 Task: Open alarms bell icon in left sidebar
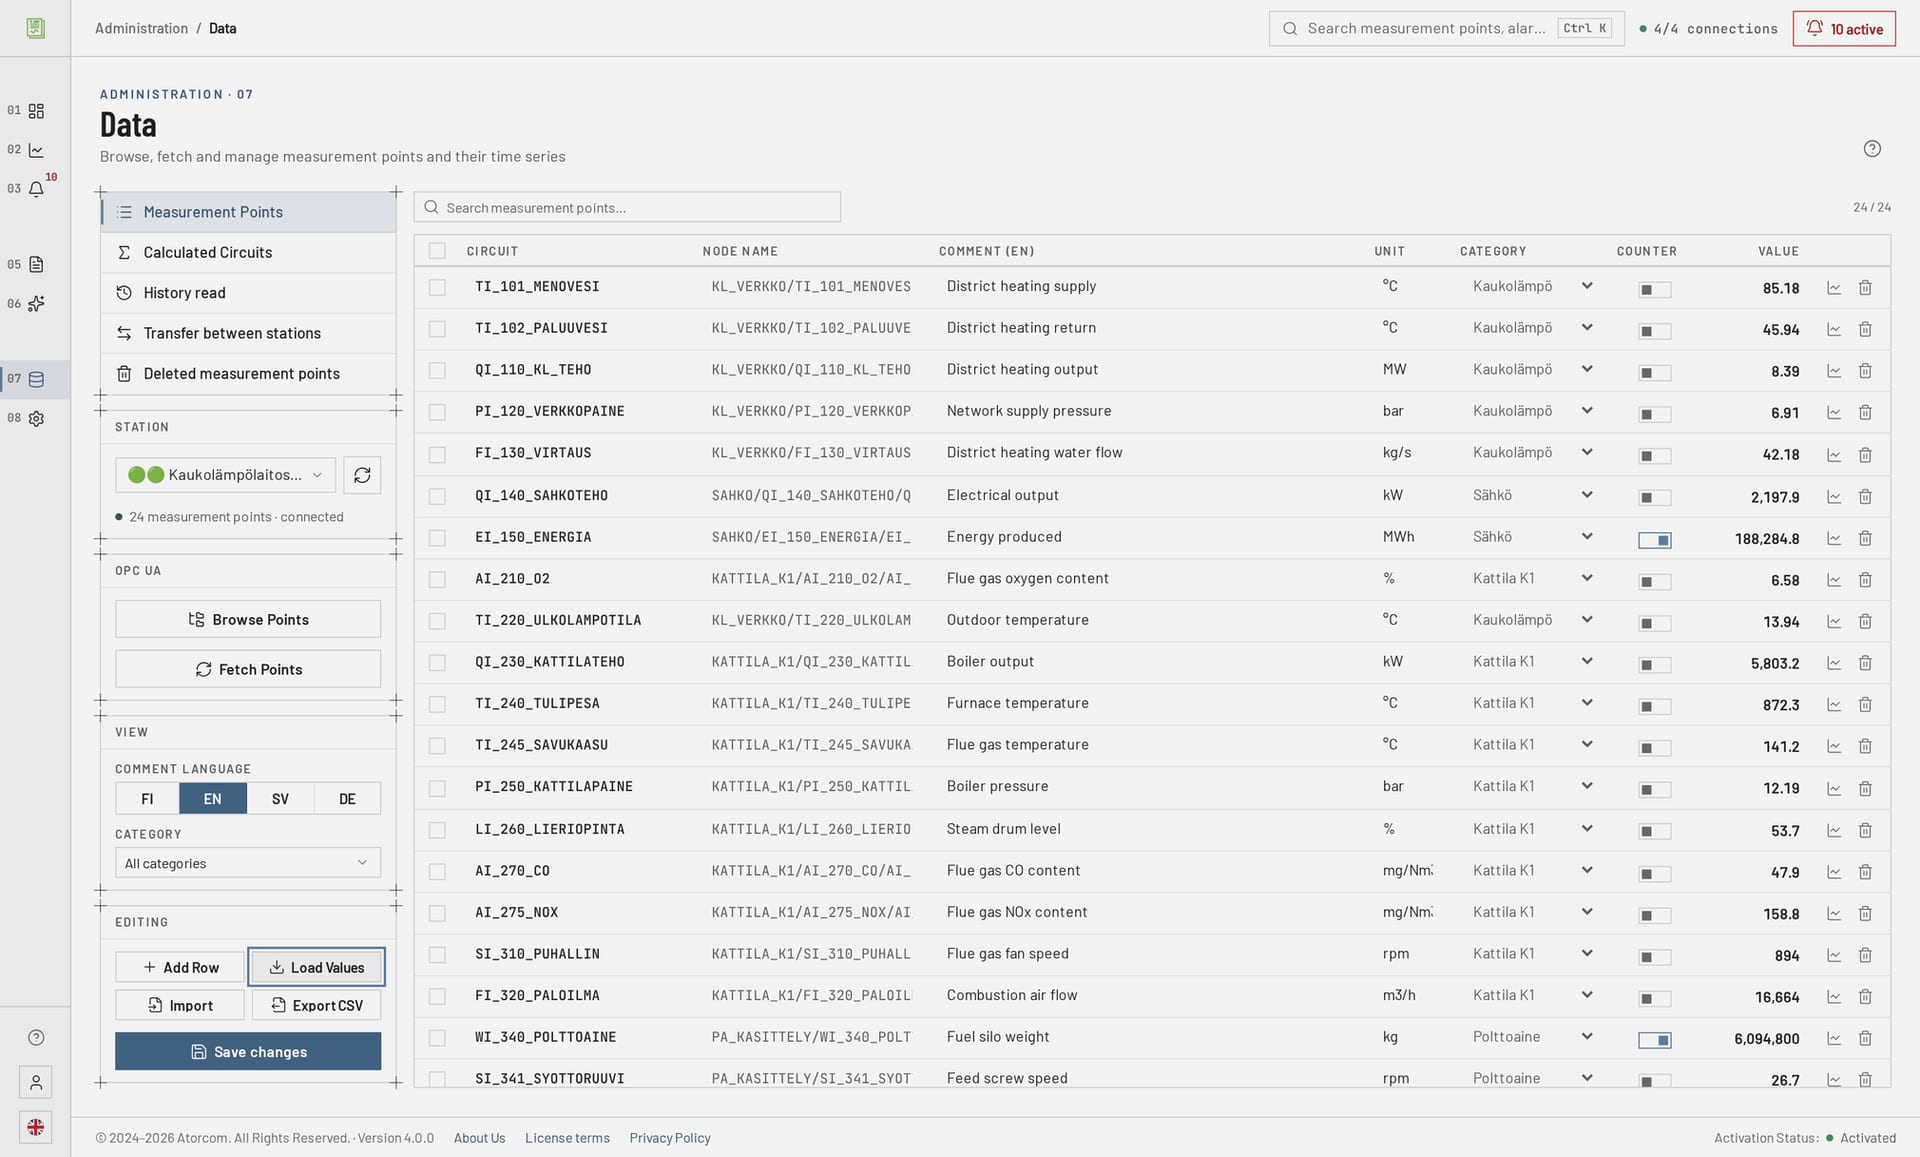pos(36,189)
